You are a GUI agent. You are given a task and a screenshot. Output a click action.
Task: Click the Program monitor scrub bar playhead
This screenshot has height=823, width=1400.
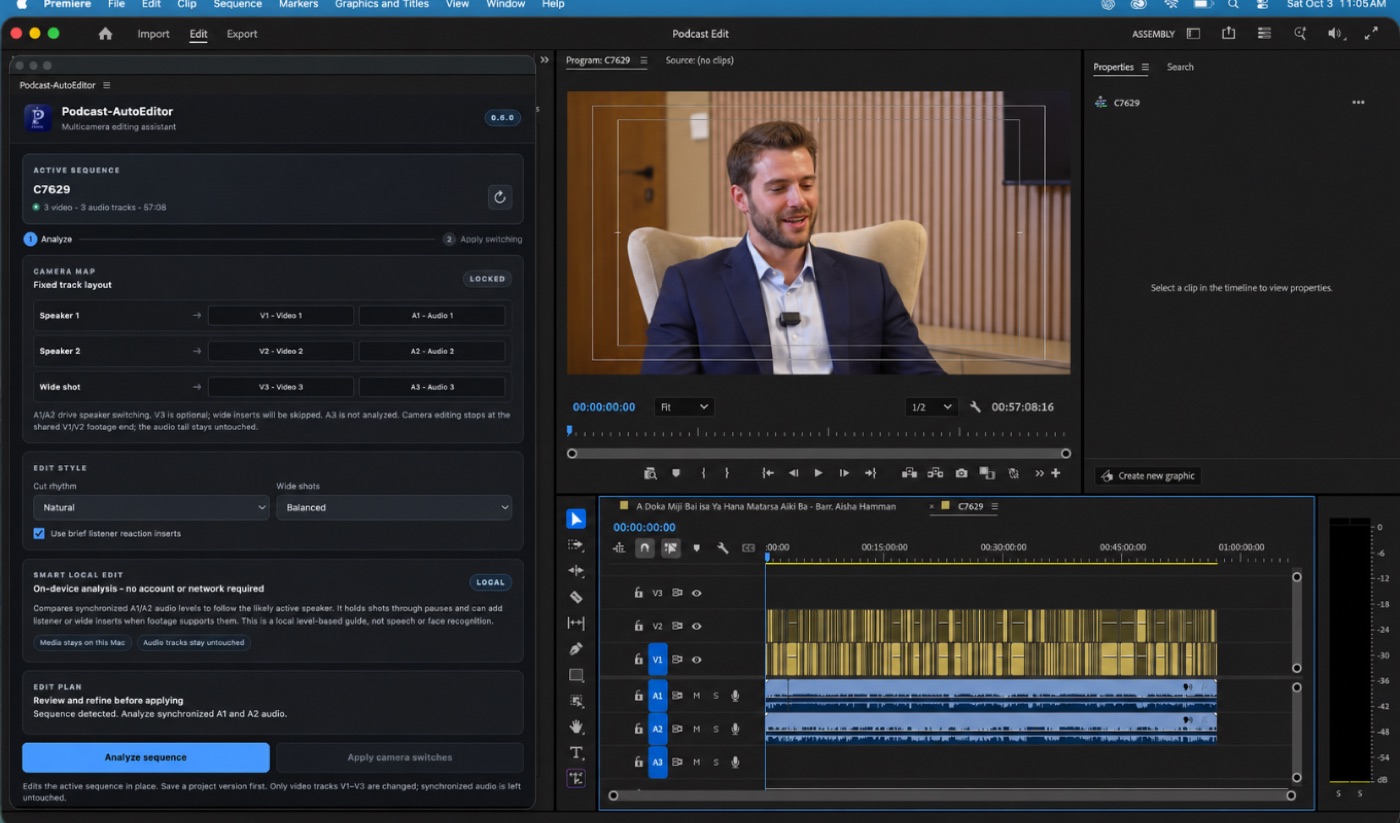coord(570,431)
